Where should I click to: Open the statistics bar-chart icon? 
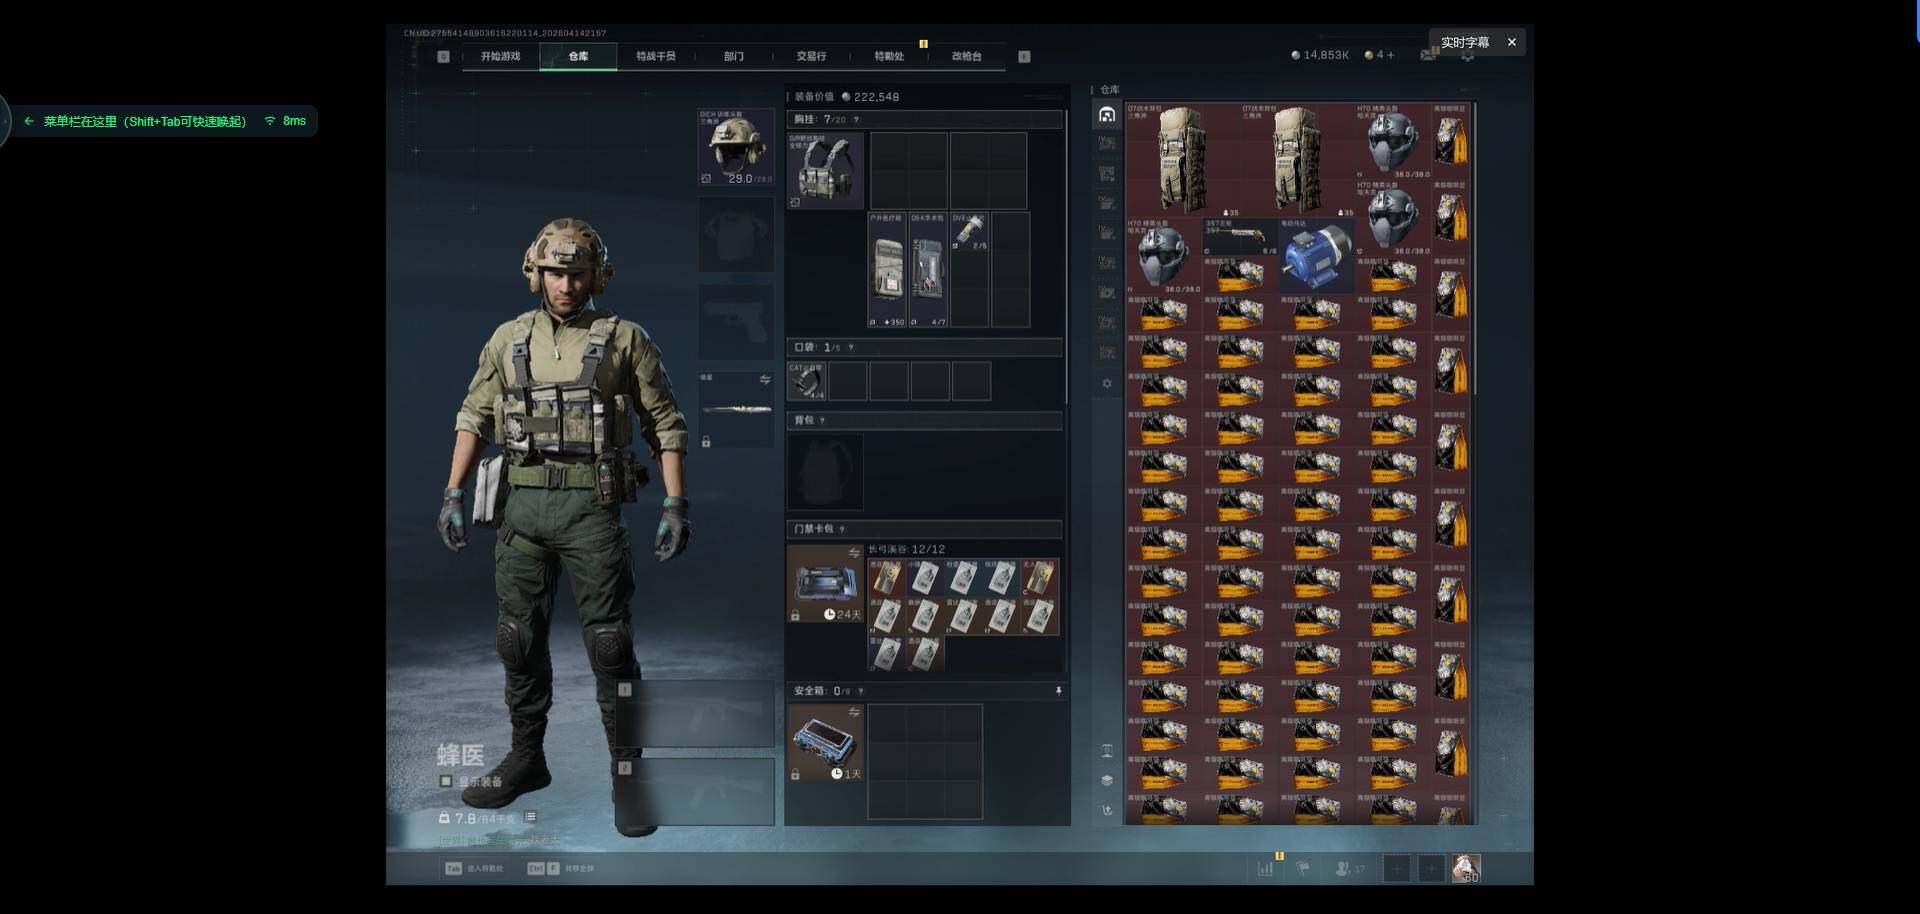(1265, 868)
